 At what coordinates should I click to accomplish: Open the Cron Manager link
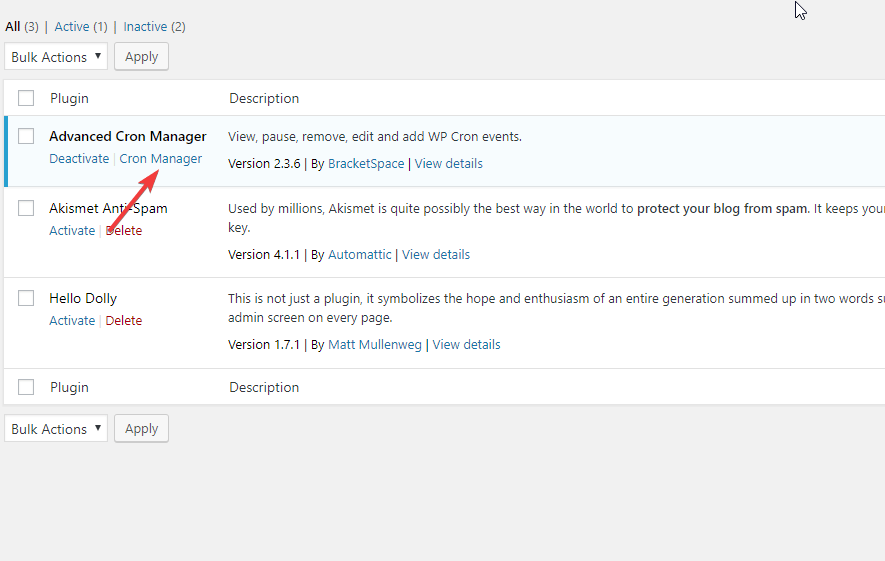(160, 159)
